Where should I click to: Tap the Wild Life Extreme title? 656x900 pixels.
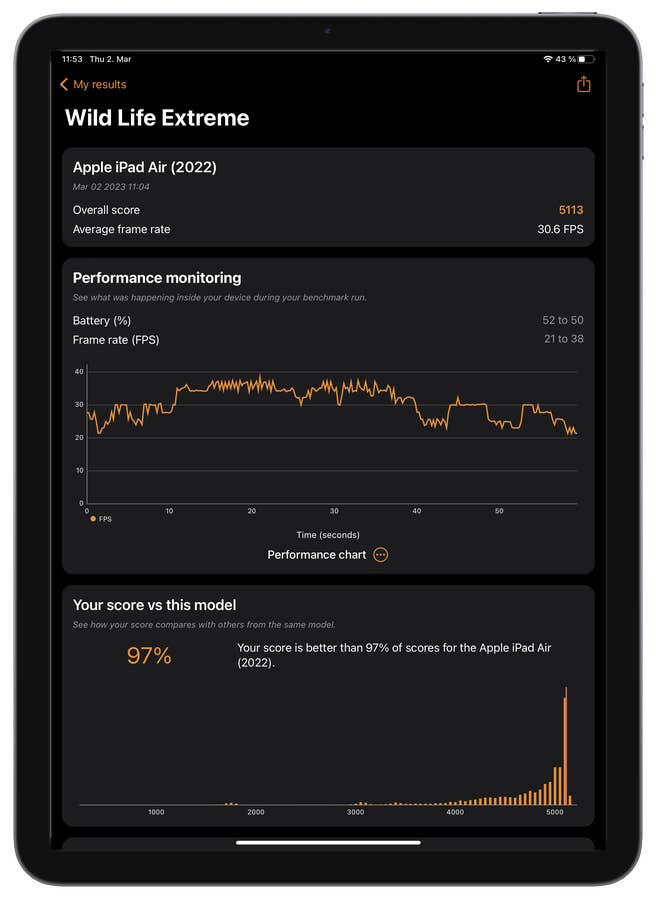(x=157, y=118)
